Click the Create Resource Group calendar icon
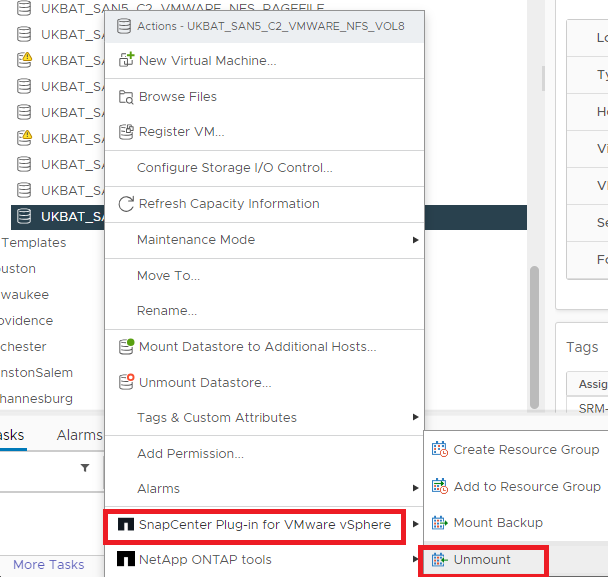608x577 pixels. 440,449
